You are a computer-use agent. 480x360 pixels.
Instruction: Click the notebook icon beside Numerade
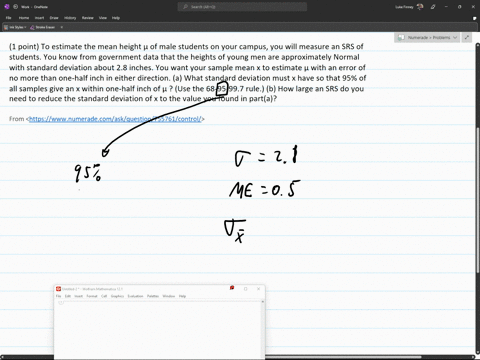(401, 38)
